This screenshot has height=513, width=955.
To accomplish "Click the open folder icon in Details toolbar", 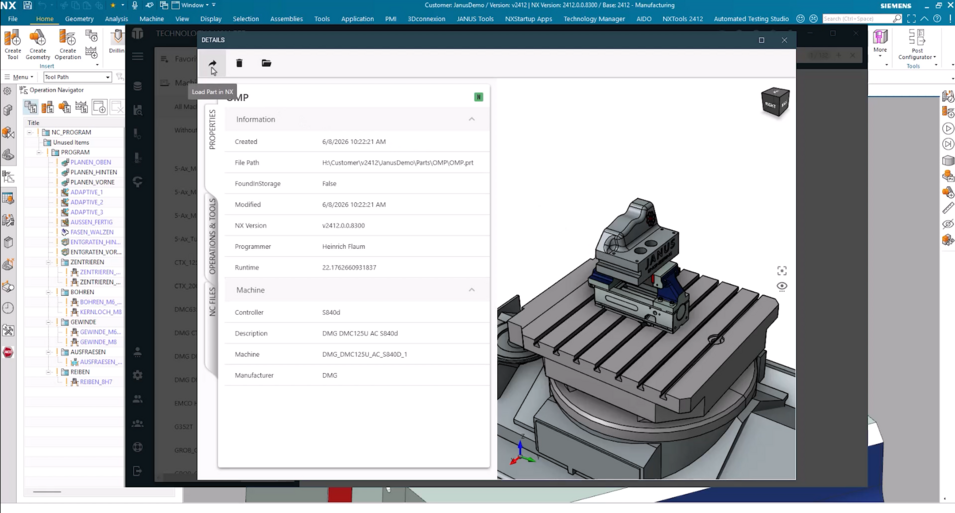I will 266,63.
